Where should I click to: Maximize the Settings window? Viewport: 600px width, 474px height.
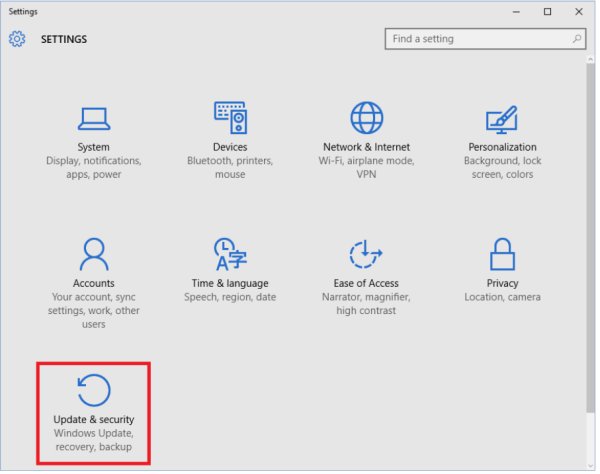[547, 11]
